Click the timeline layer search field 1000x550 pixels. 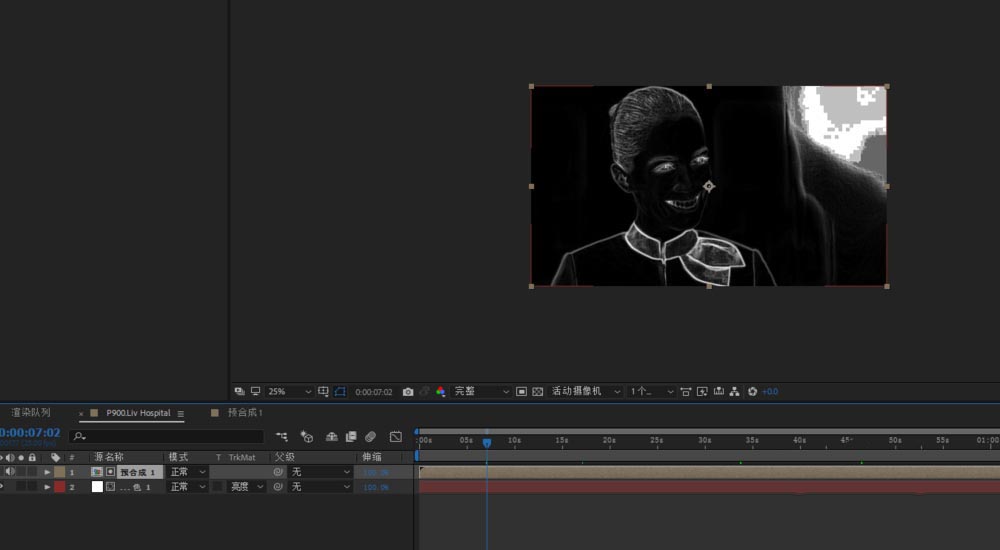[x=166, y=437]
